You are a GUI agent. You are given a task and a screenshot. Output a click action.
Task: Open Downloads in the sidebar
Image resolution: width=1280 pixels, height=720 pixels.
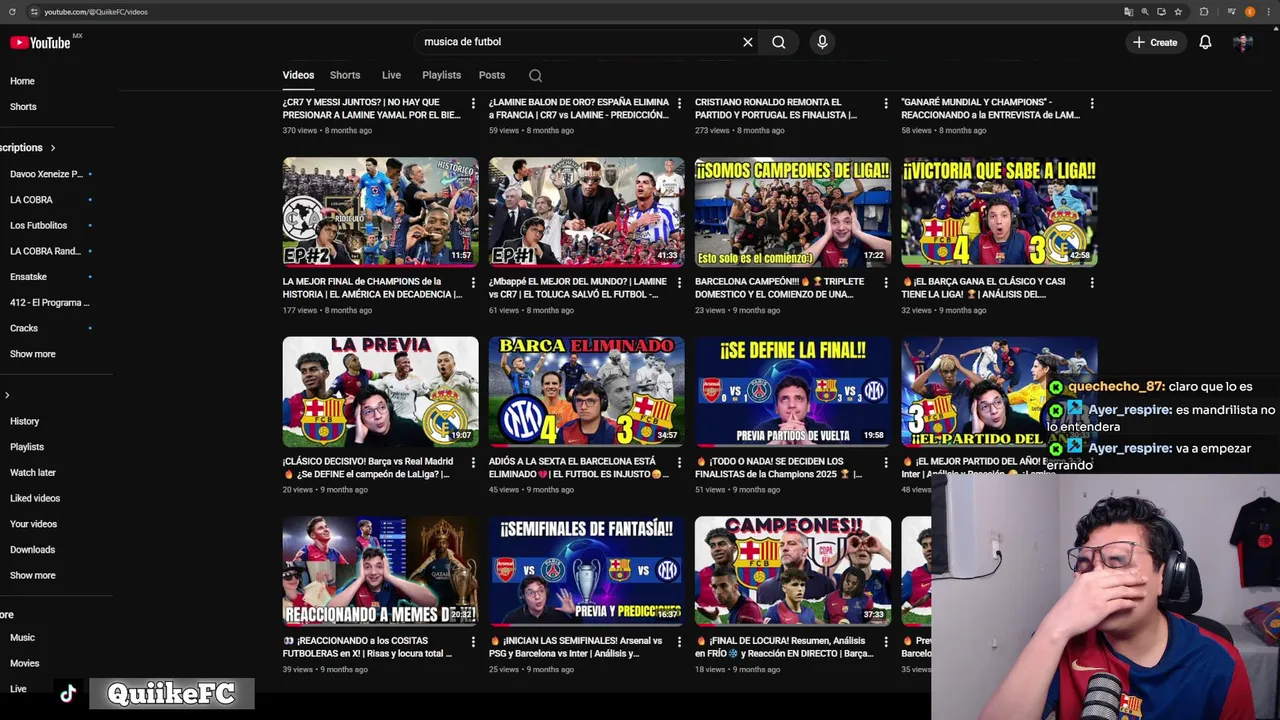tap(32, 550)
